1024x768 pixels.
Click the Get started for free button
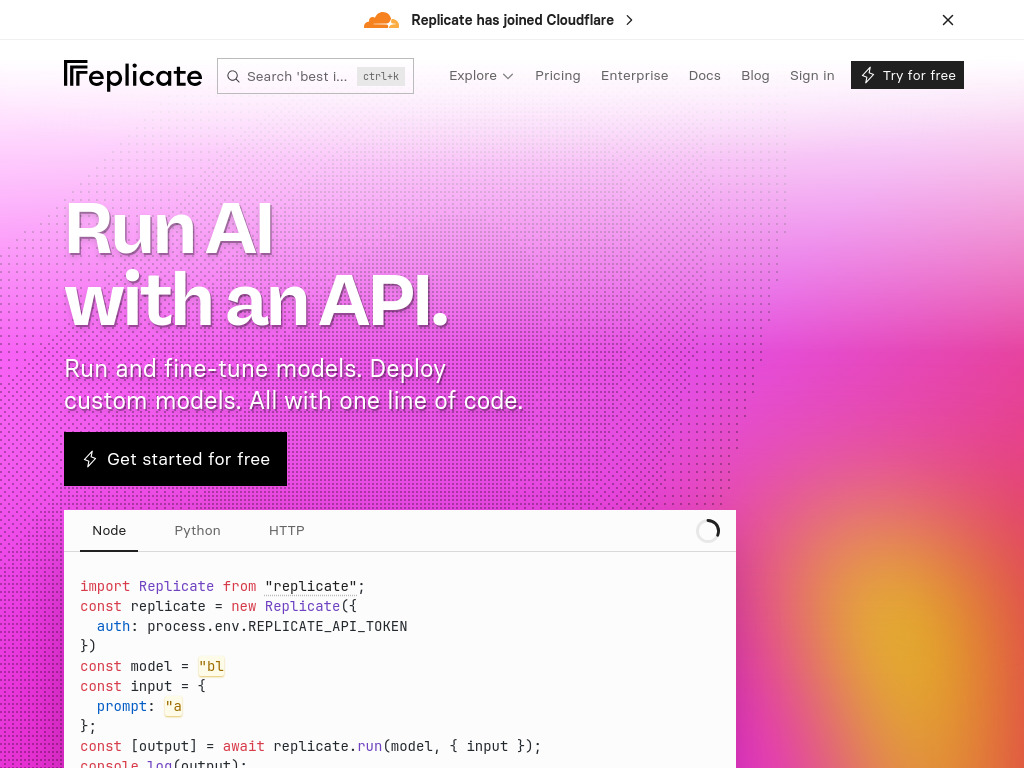pyautogui.click(x=175, y=459)
